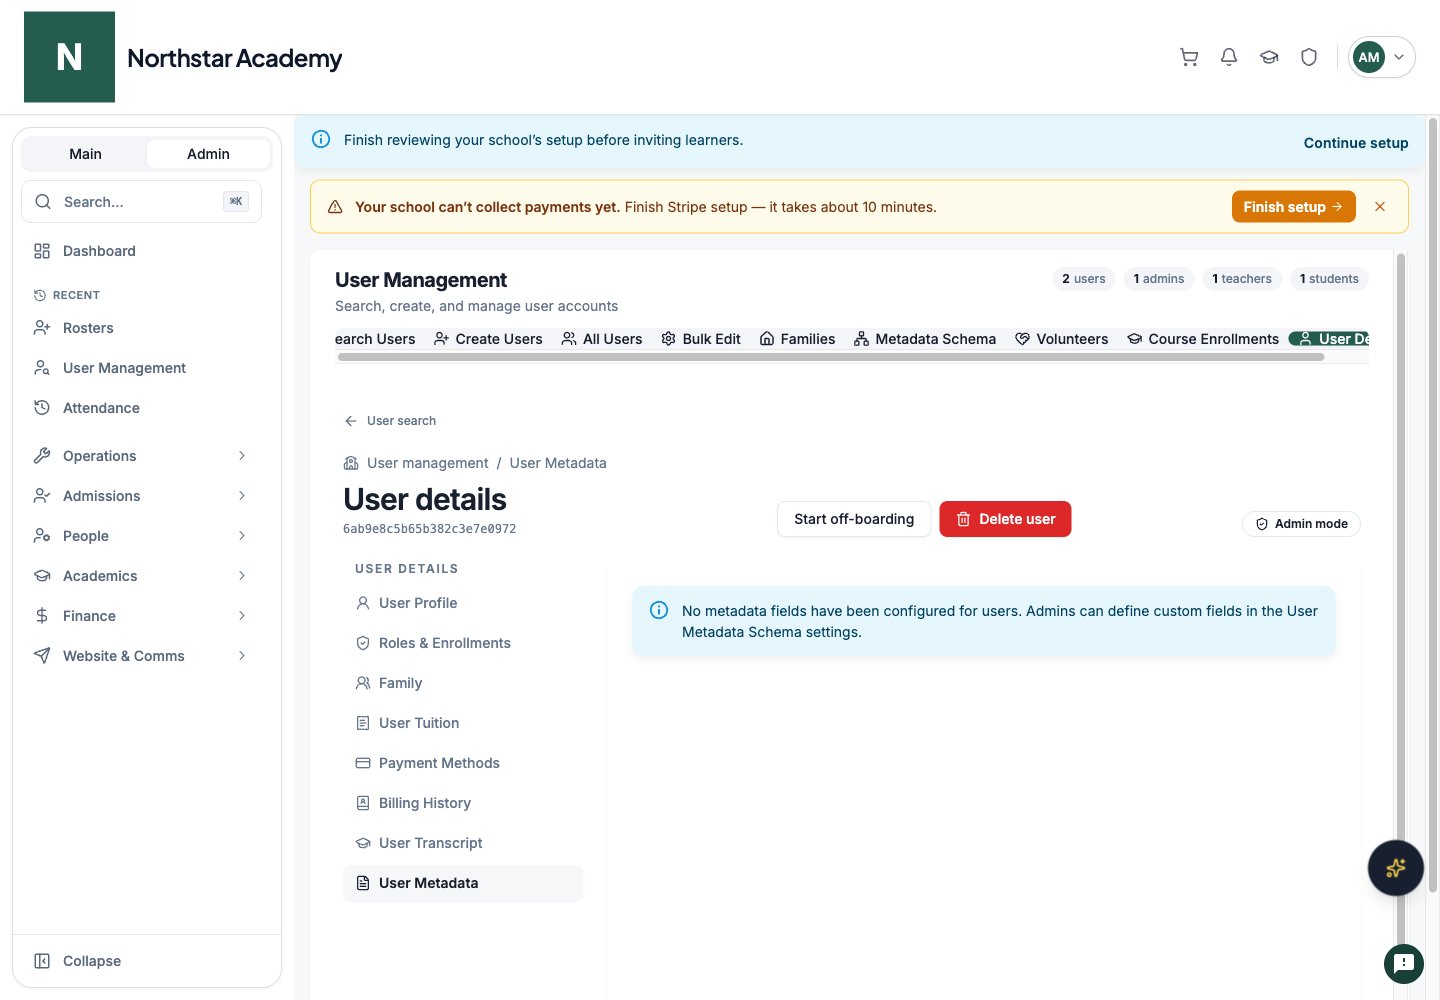Toggle Admin mode
1440x1000 pixels.
(x=1301, y=524)
